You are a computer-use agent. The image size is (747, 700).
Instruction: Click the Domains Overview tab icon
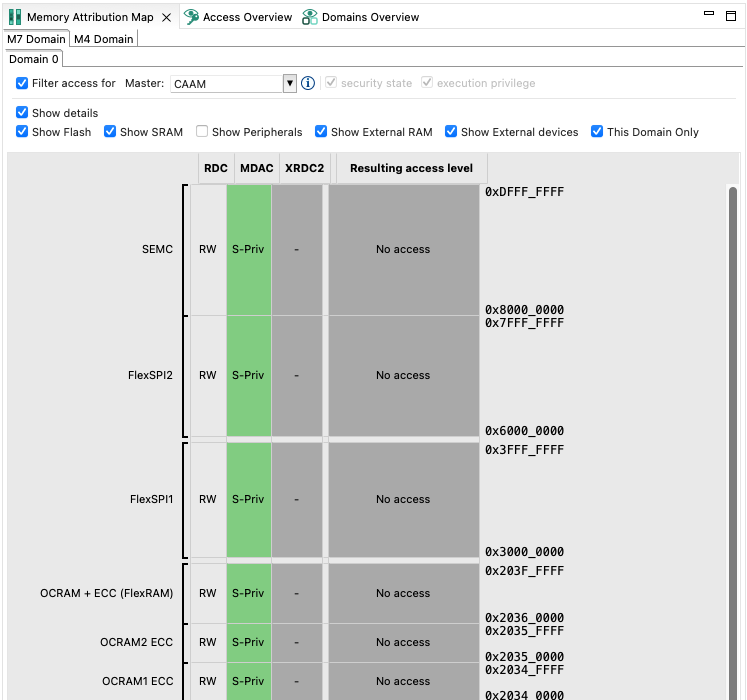click(x=310, y=17)
